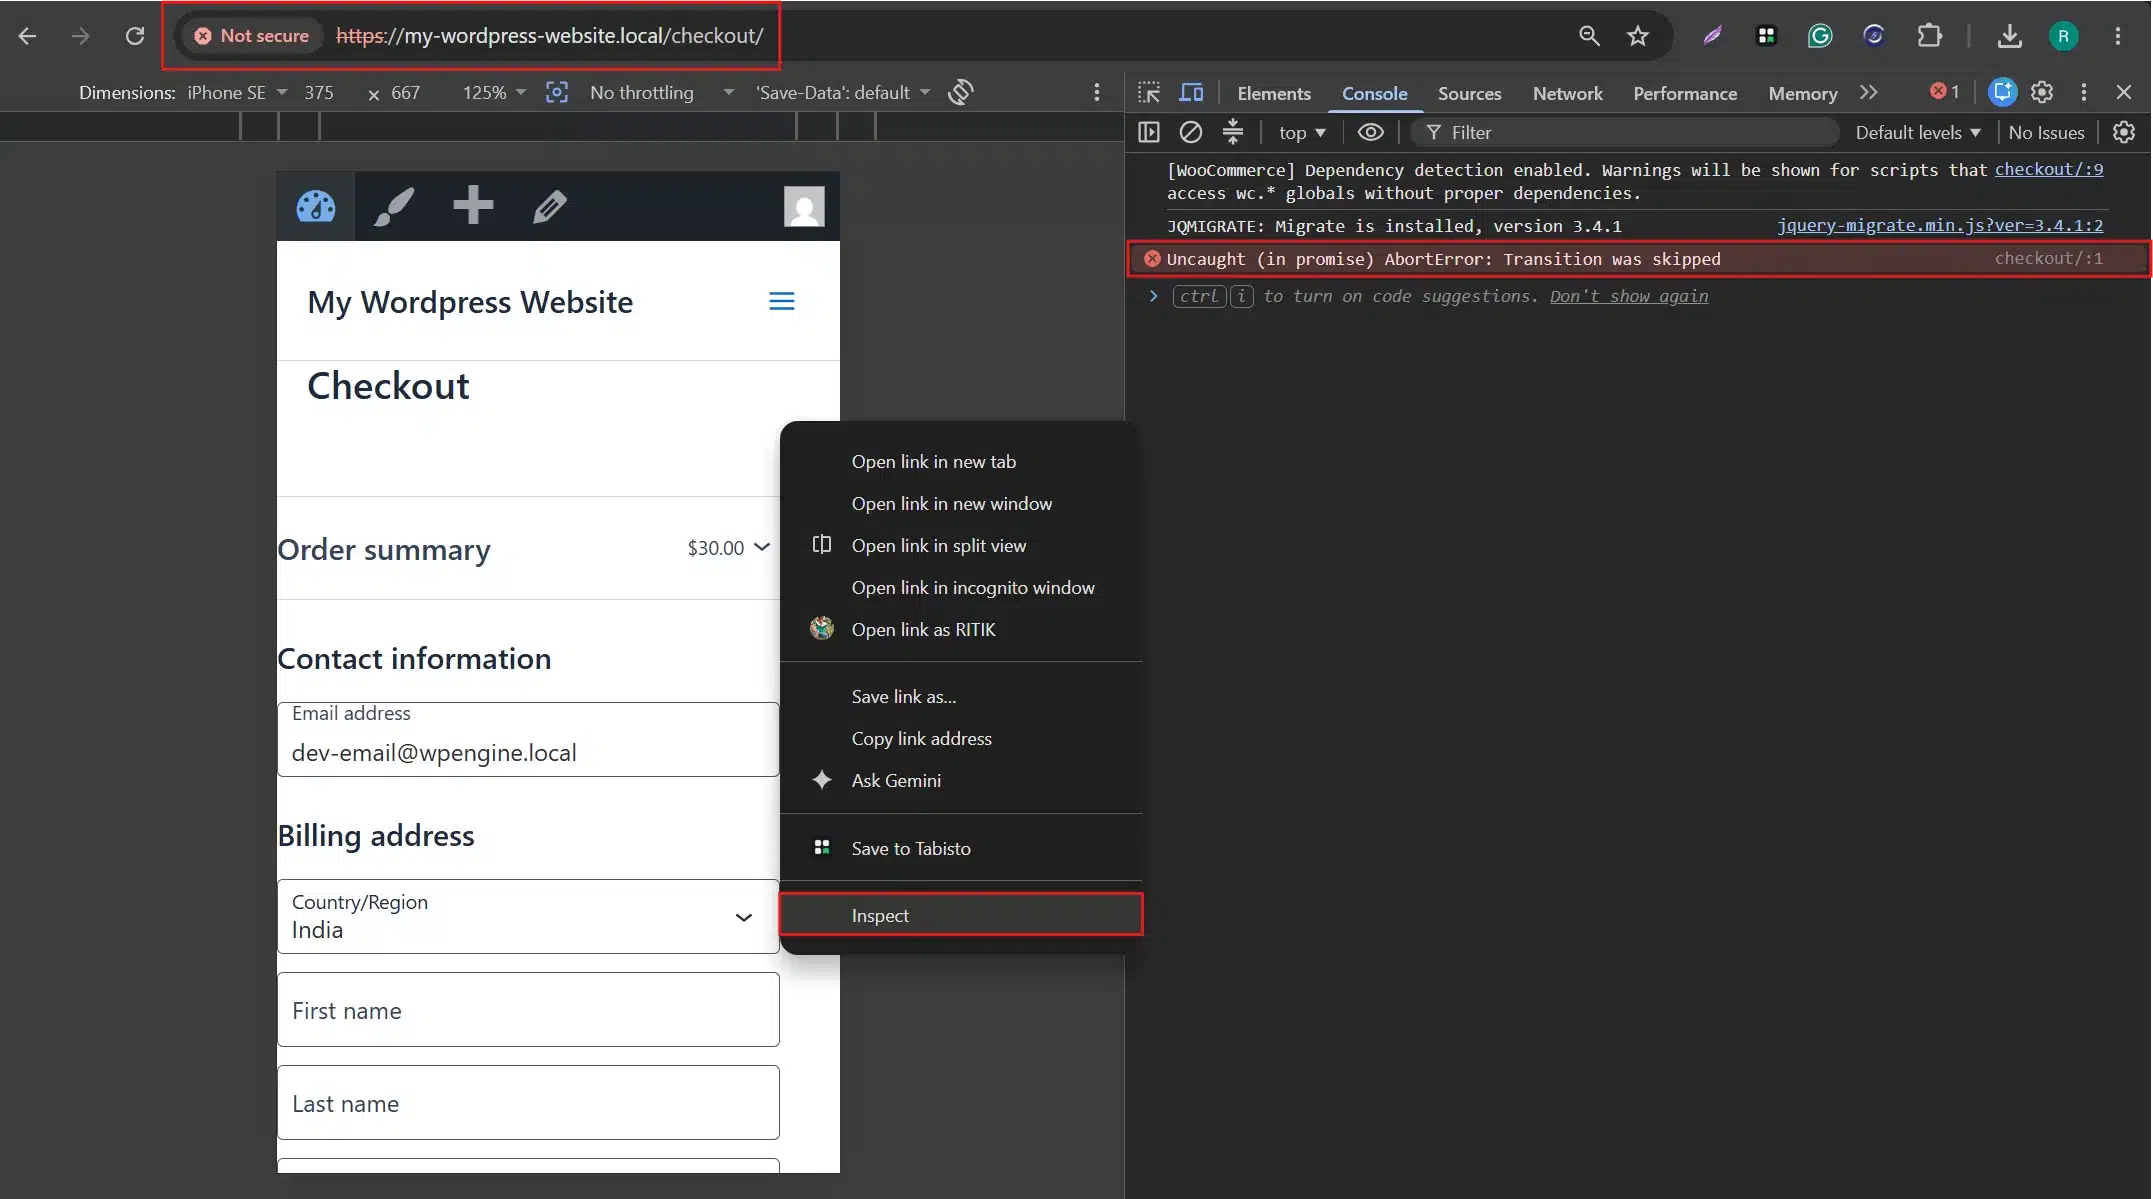Click the Customize paintbrush icon

394,206
